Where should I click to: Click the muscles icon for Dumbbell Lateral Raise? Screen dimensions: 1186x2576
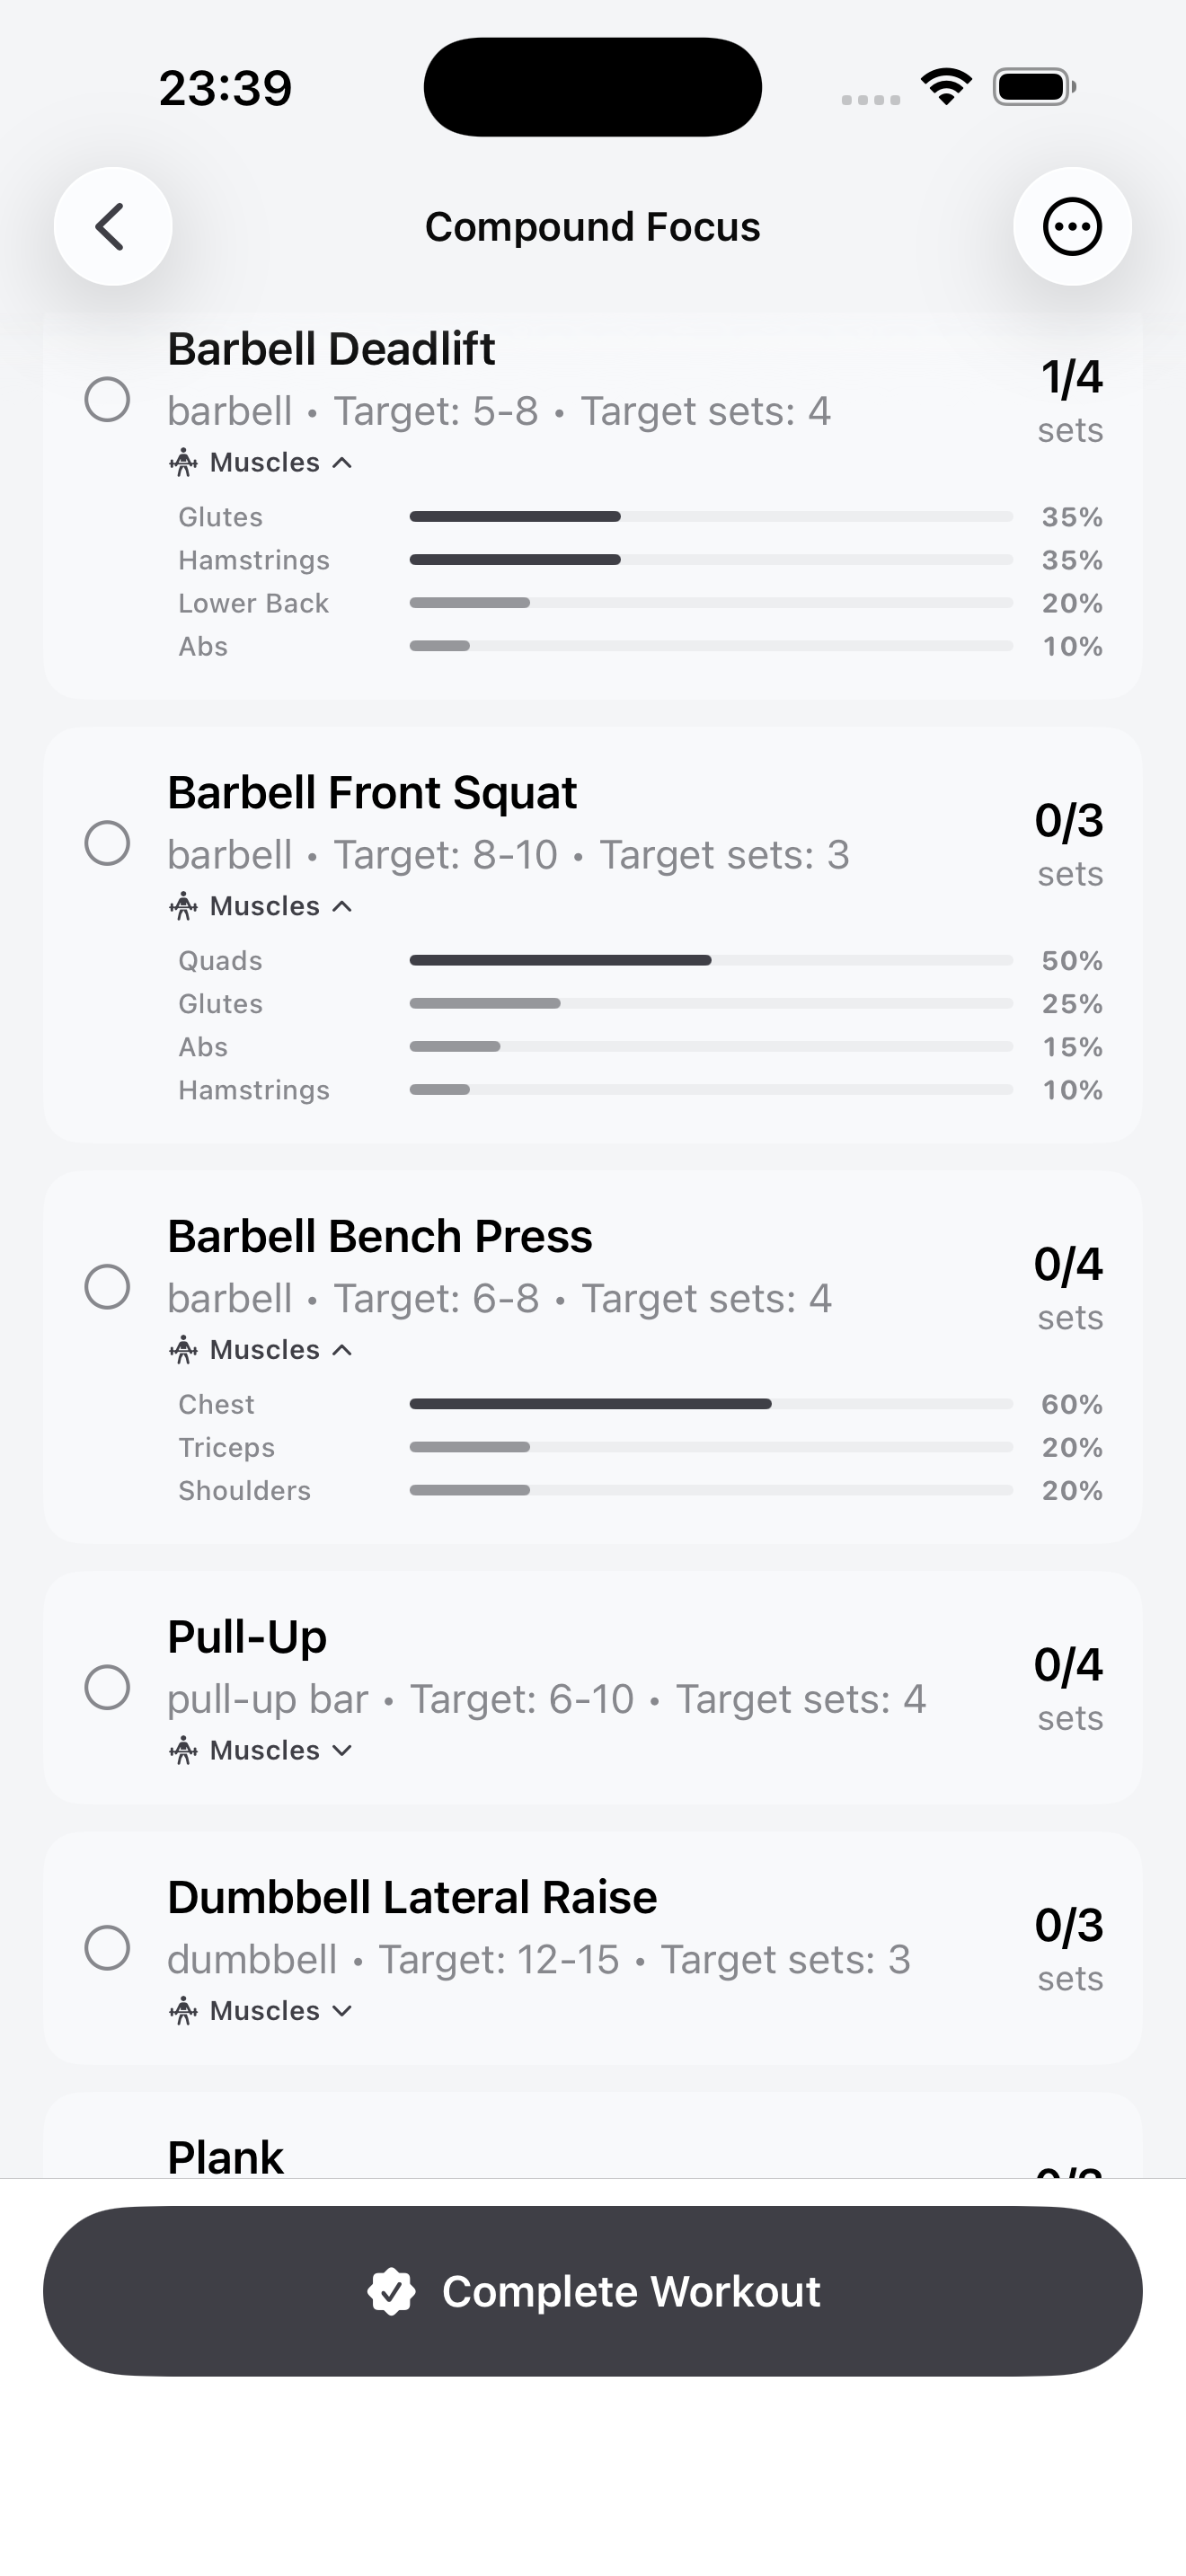click(x=184, y=2010)
